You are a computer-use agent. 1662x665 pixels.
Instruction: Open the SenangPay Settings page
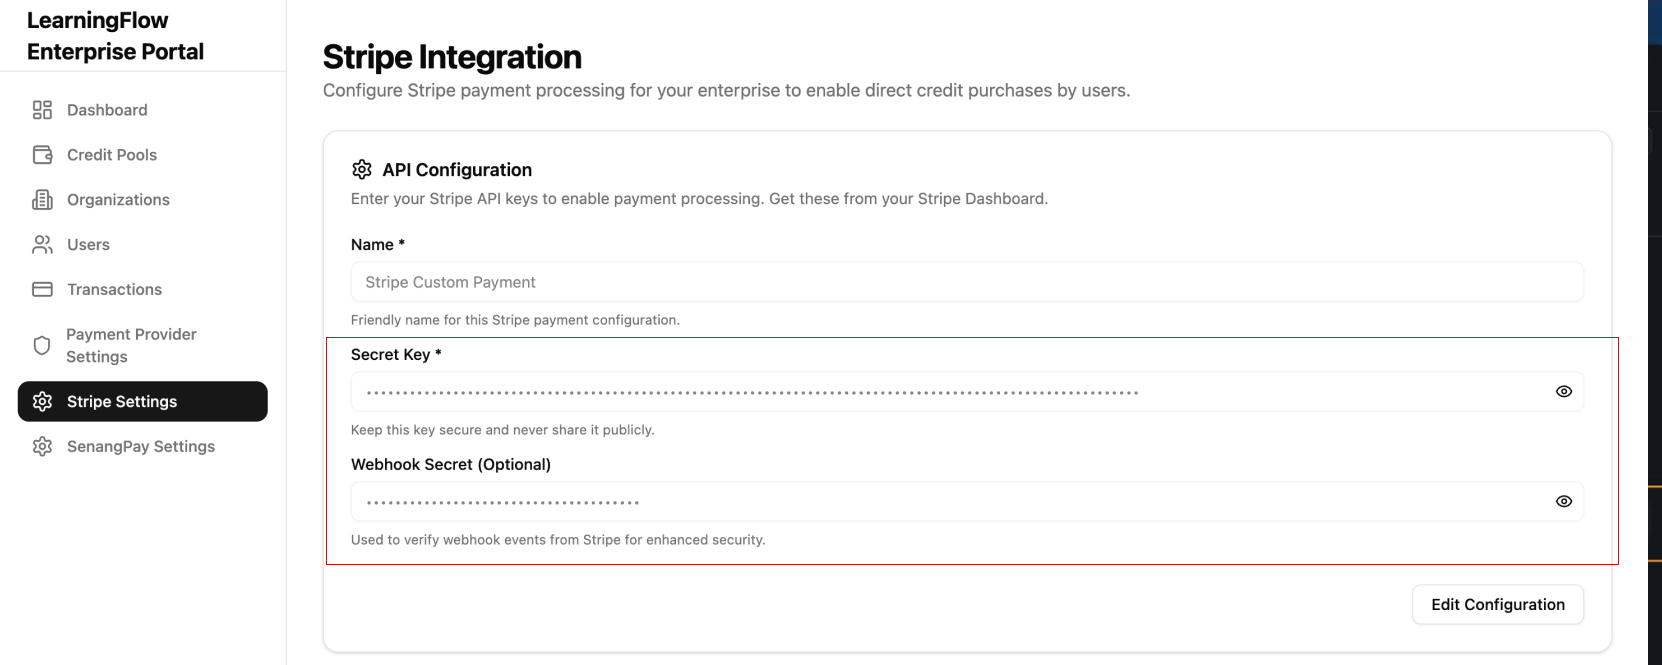(x=141, y=446)
